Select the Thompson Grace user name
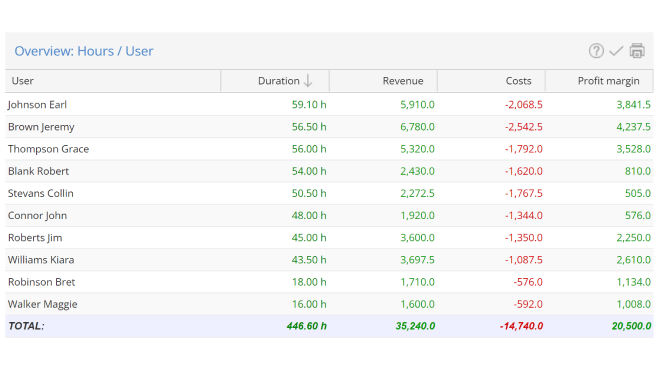 tap(48, 149)
